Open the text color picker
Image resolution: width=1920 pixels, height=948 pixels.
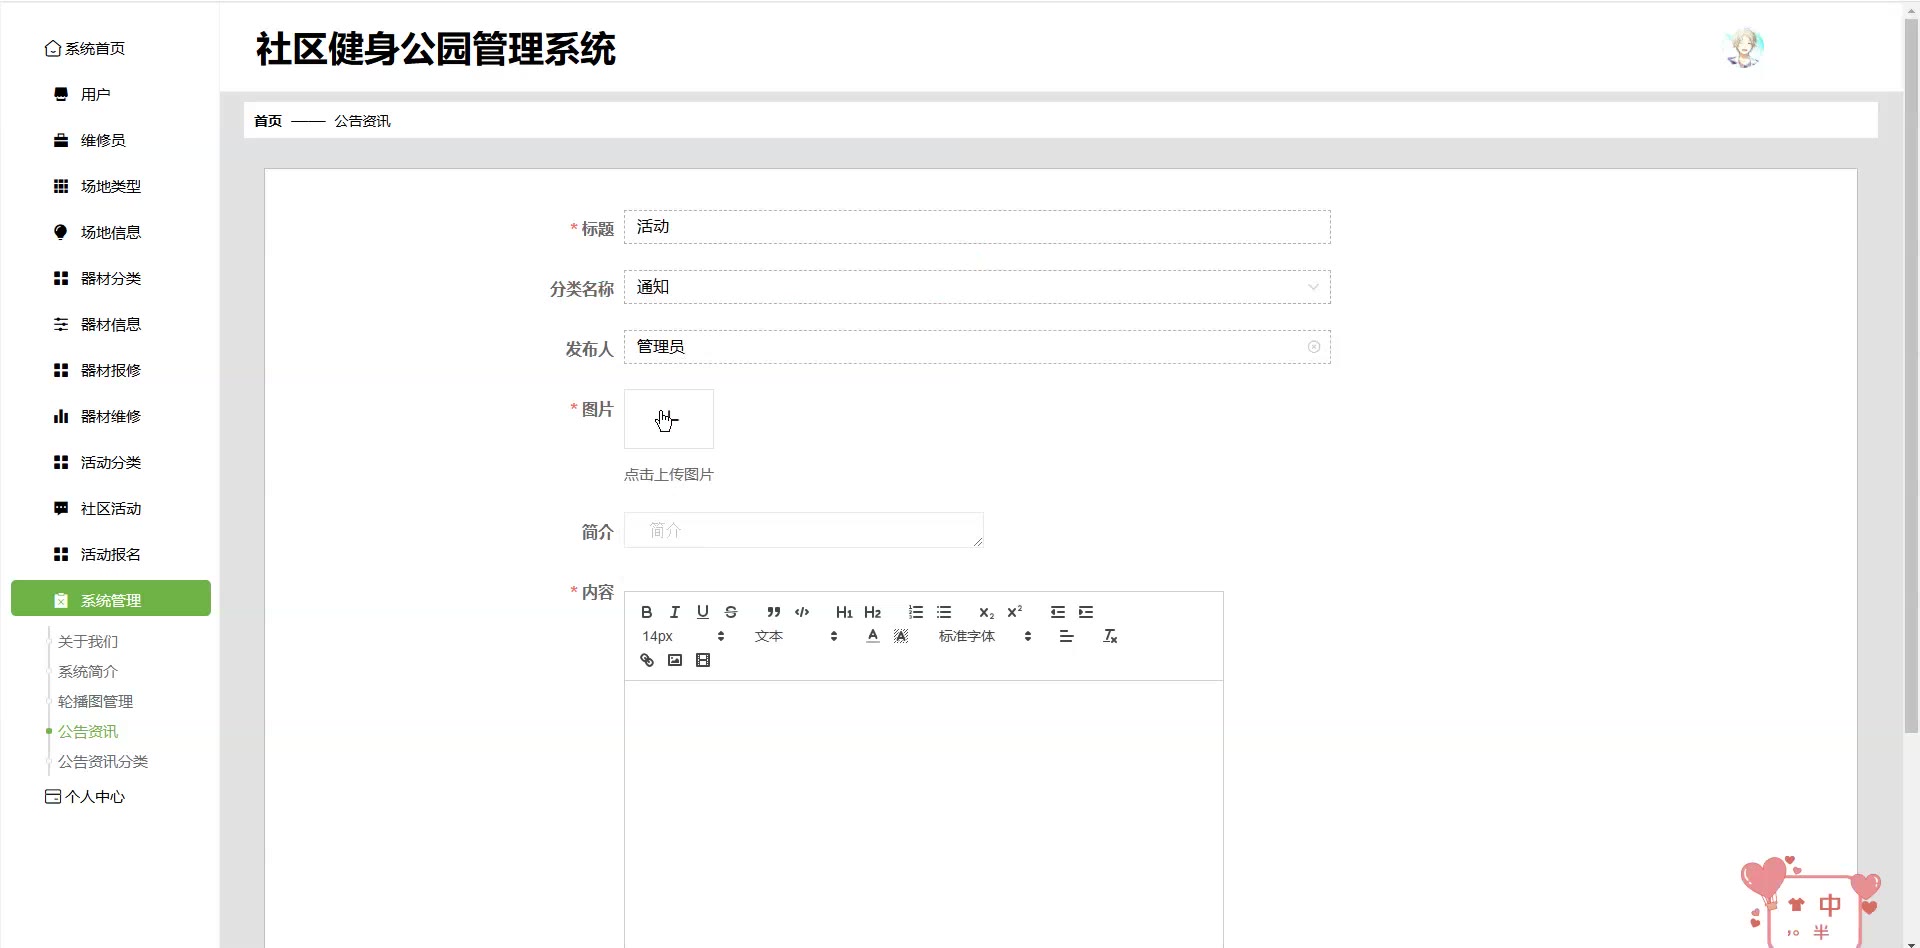click(873, 636)
